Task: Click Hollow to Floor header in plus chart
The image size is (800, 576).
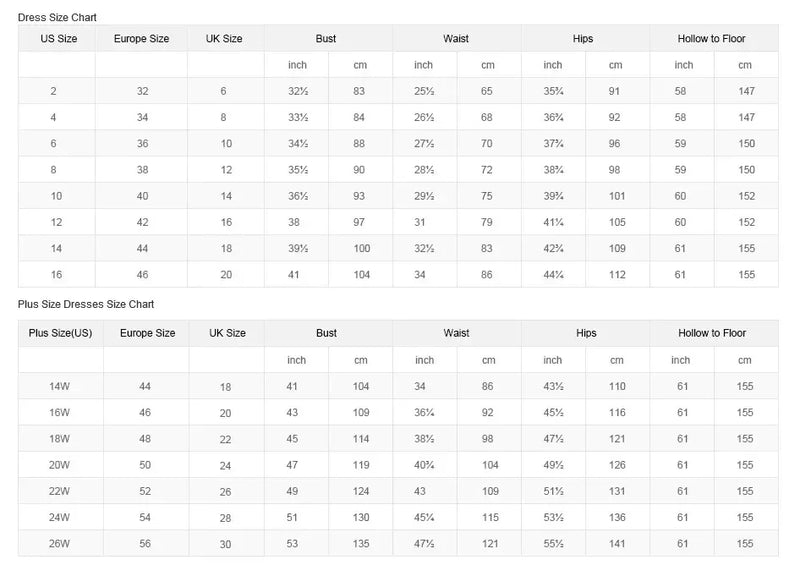Action: click(712, 333)
